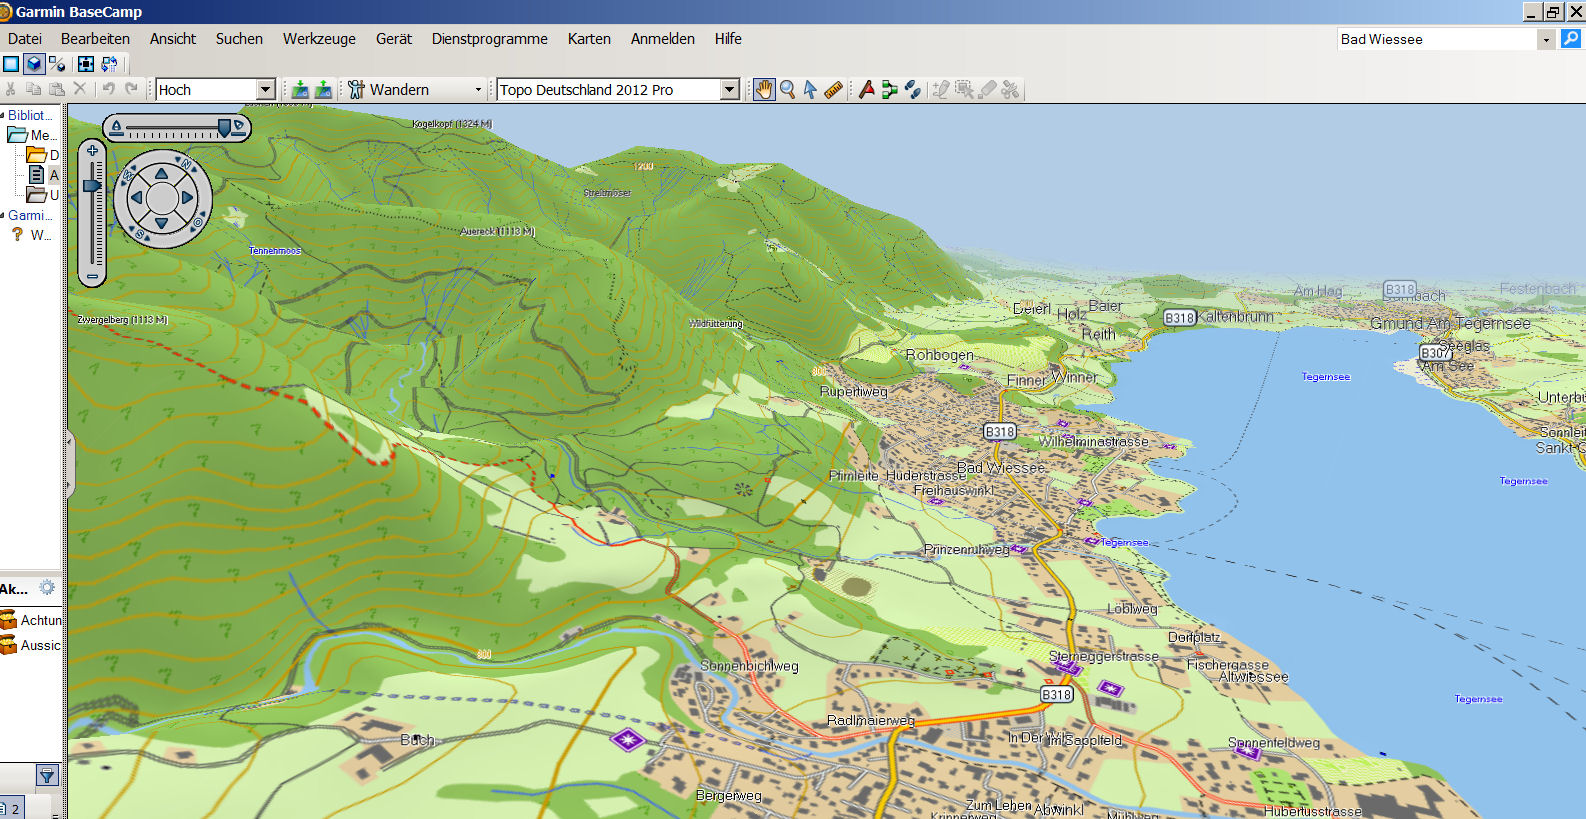The height and width of the screenshot is (819, 1586).
Task: Open the Werkzeuge menu
Action: click(x=319, y=39)
